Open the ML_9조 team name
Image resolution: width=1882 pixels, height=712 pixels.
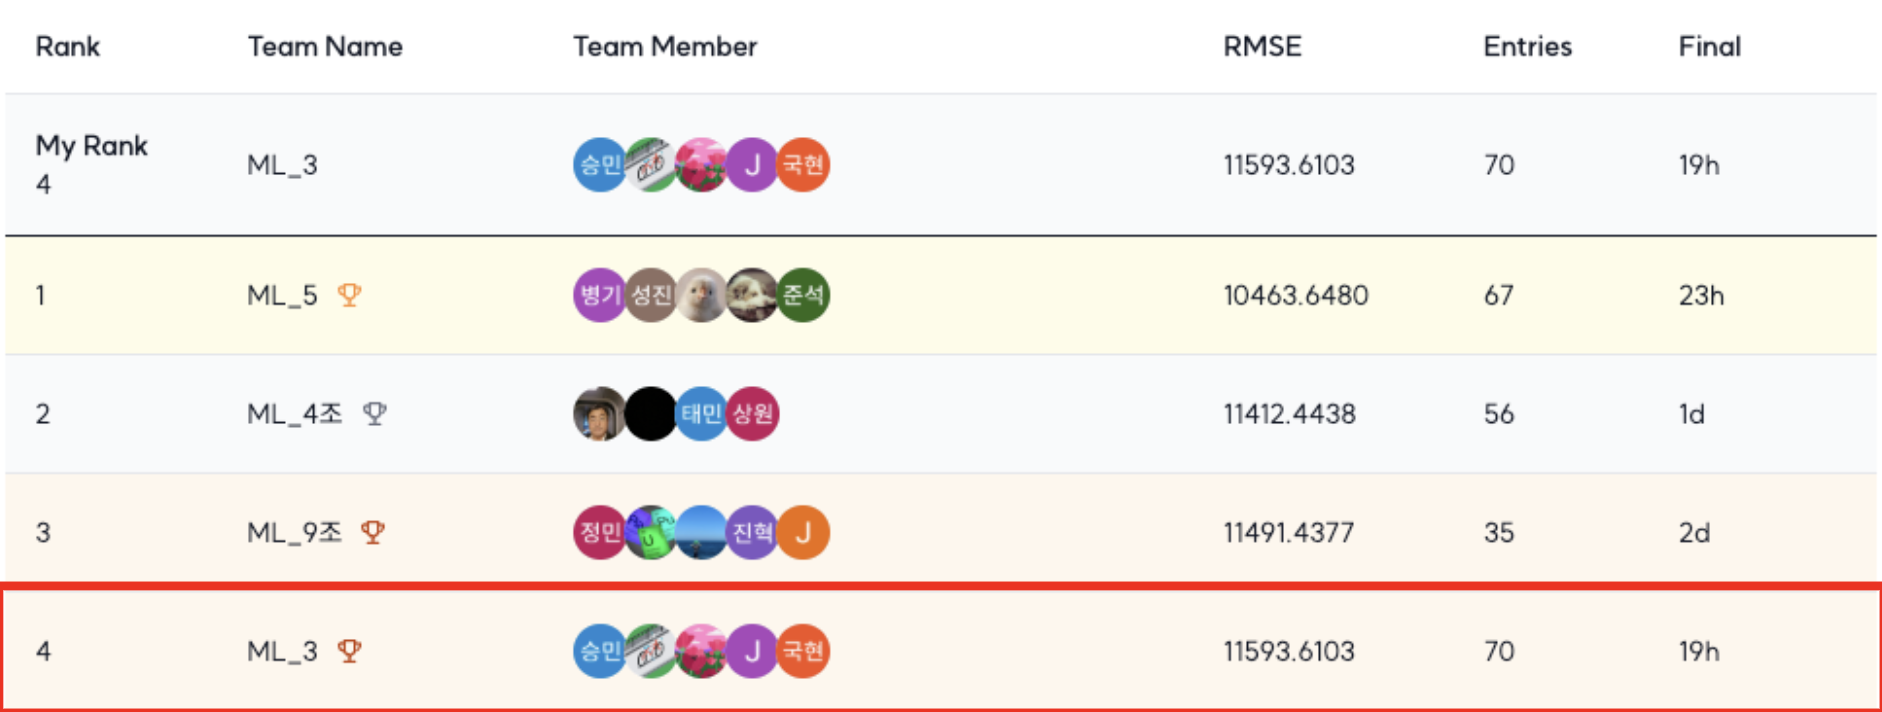[294, 532]
